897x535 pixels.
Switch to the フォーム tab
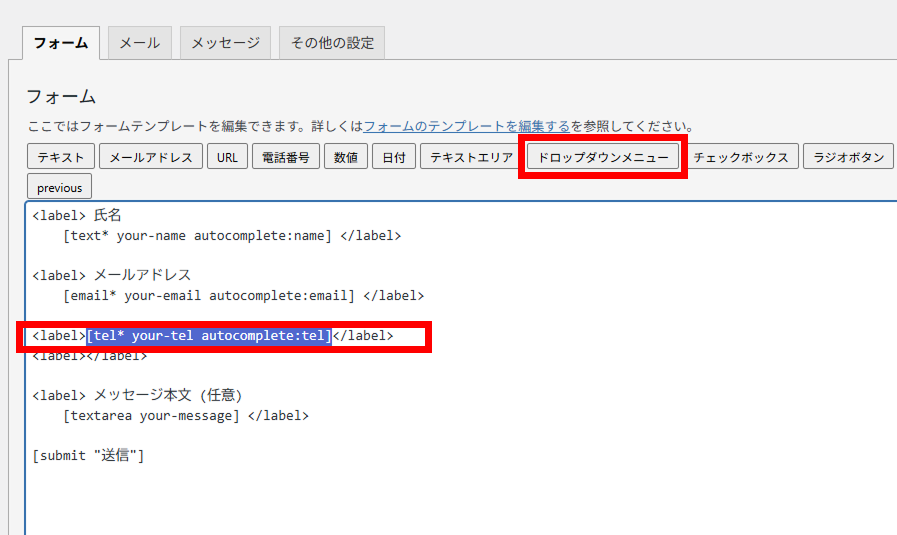tap(60, 43)
